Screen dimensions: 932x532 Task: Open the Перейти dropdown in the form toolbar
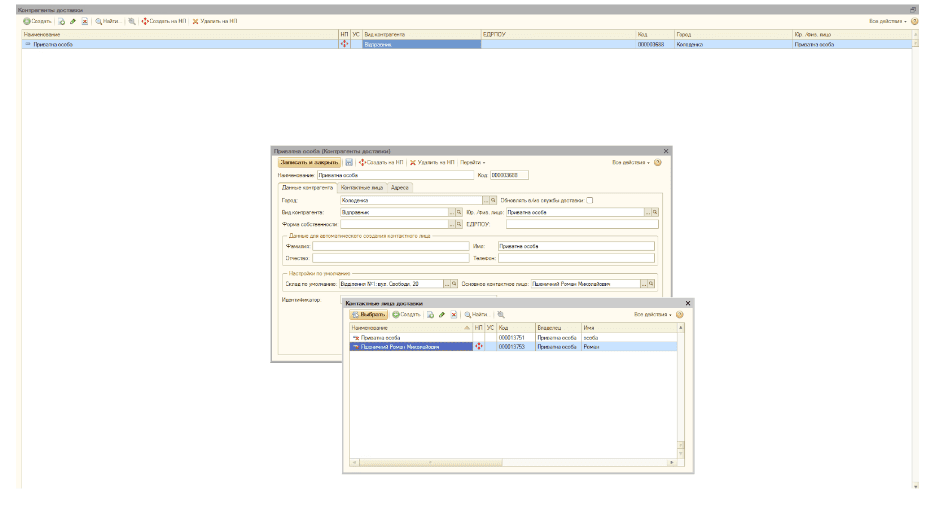pyautogui.click(x=472, y=162)
